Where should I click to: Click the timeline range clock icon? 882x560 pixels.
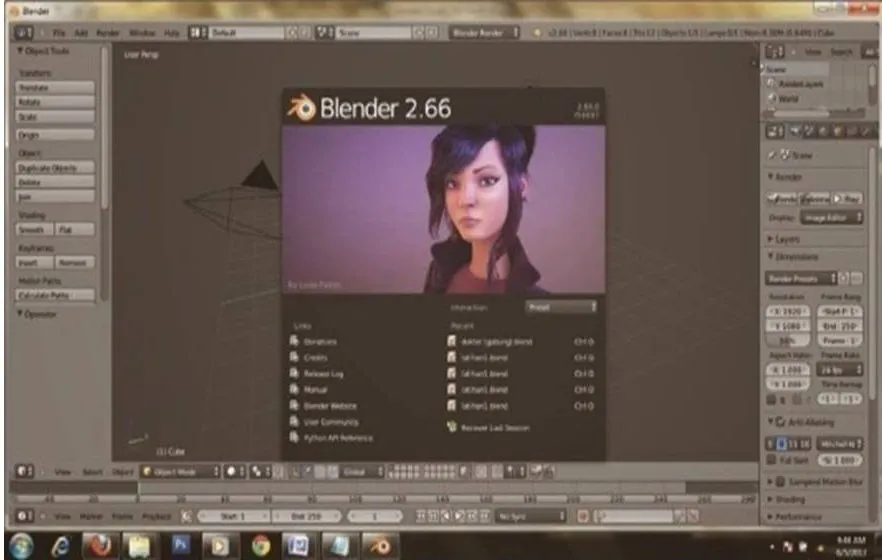tap(187, 516)
